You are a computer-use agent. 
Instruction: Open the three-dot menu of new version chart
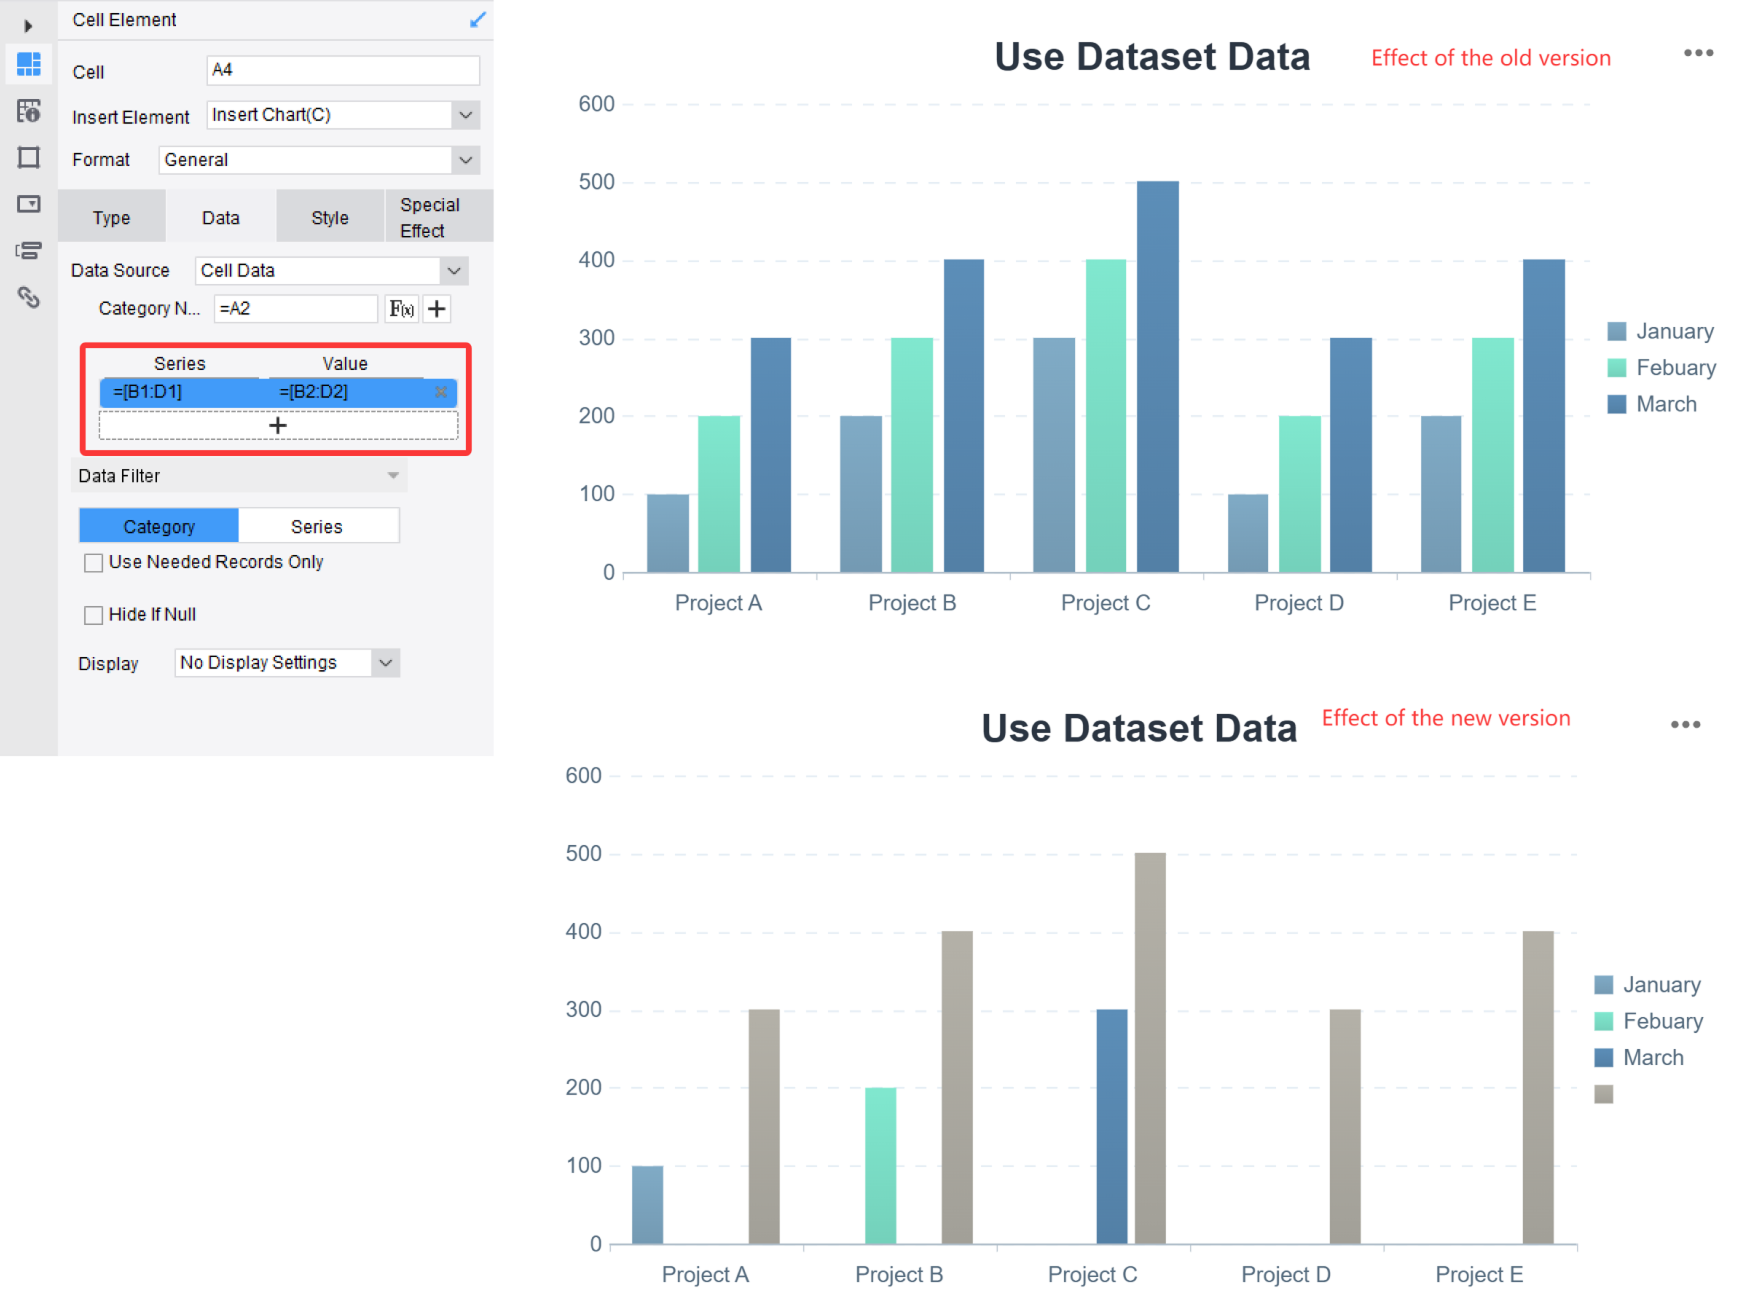point(1685,725)
